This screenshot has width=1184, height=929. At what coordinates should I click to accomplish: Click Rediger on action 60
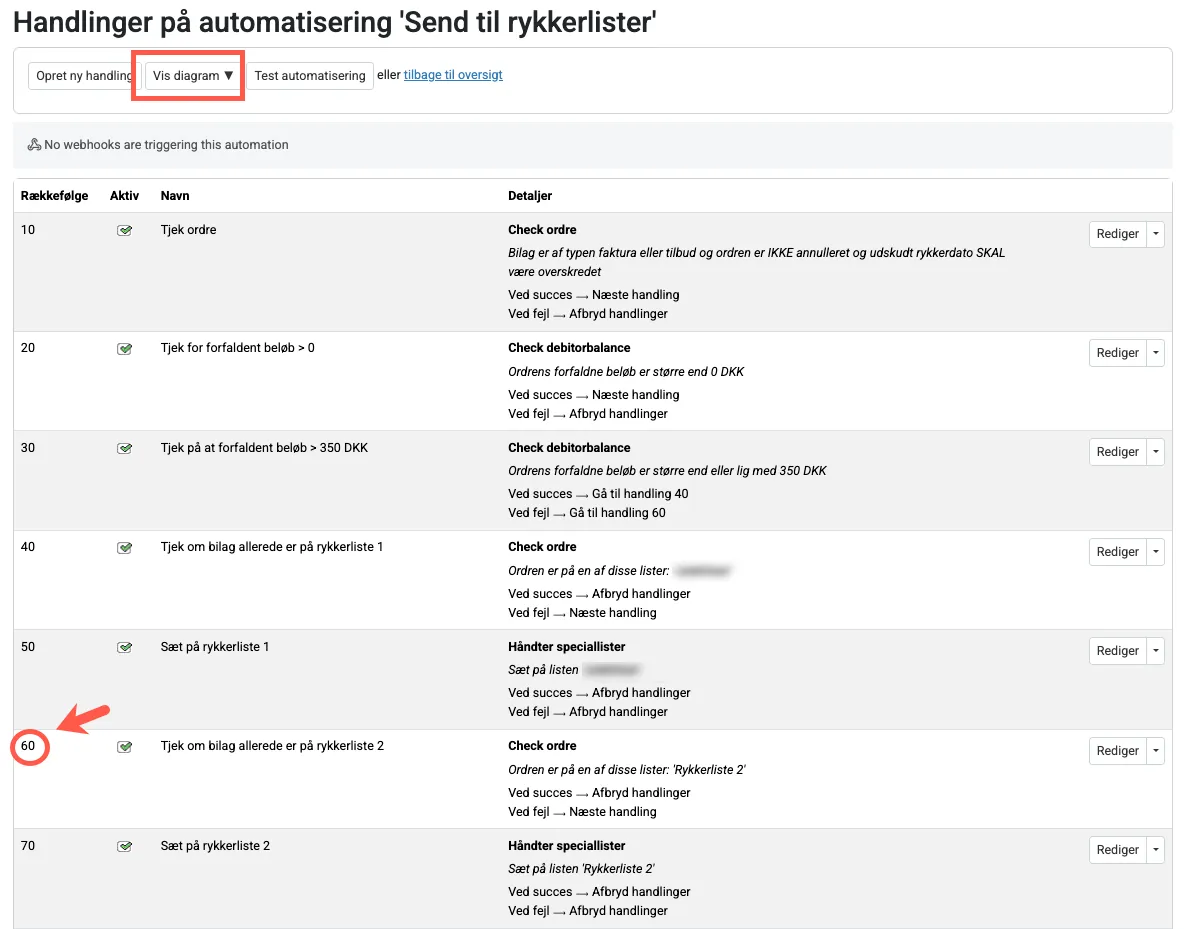click(x=1117, y=750)
